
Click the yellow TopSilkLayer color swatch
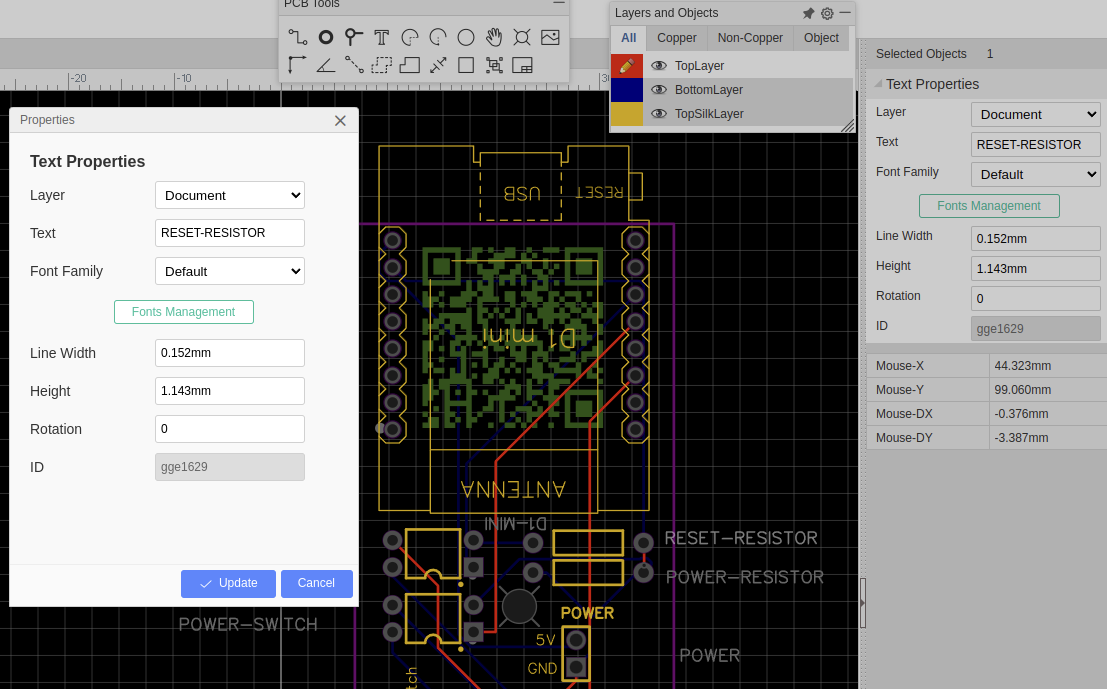pos(626,114)
